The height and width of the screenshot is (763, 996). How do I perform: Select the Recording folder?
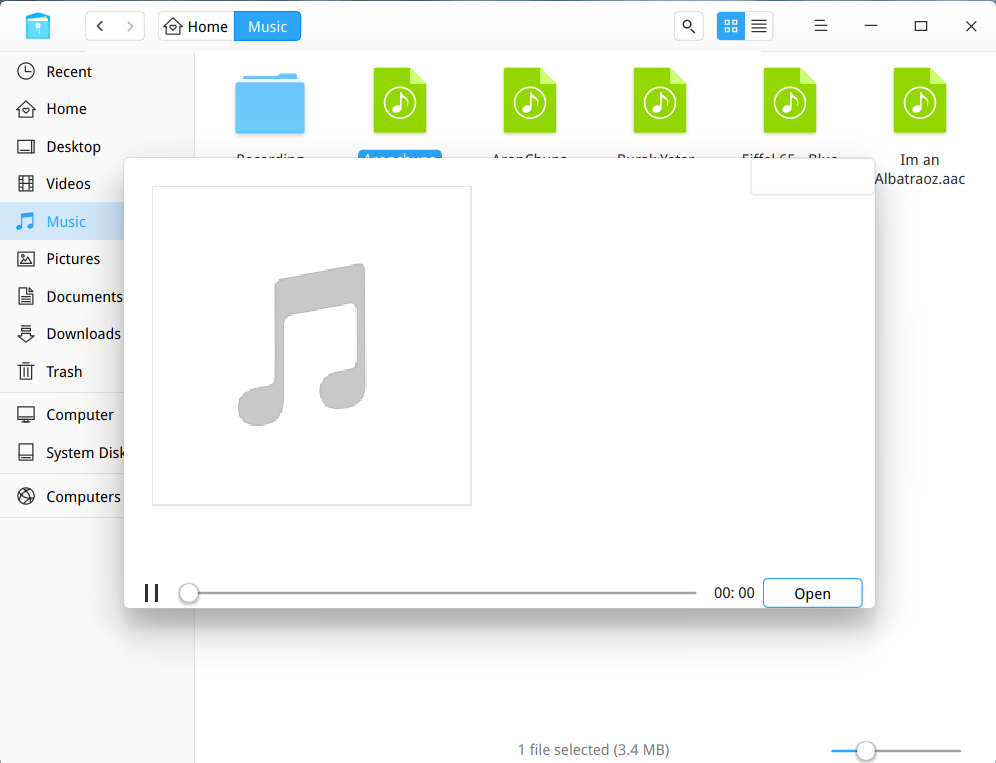tap(270, 103)
